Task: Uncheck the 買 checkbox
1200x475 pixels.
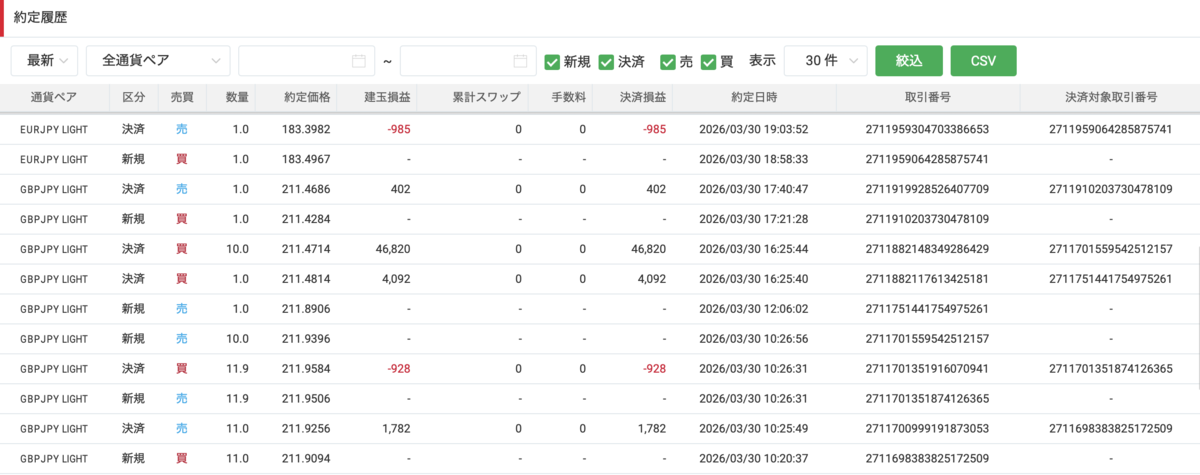Action: (709, 62)
